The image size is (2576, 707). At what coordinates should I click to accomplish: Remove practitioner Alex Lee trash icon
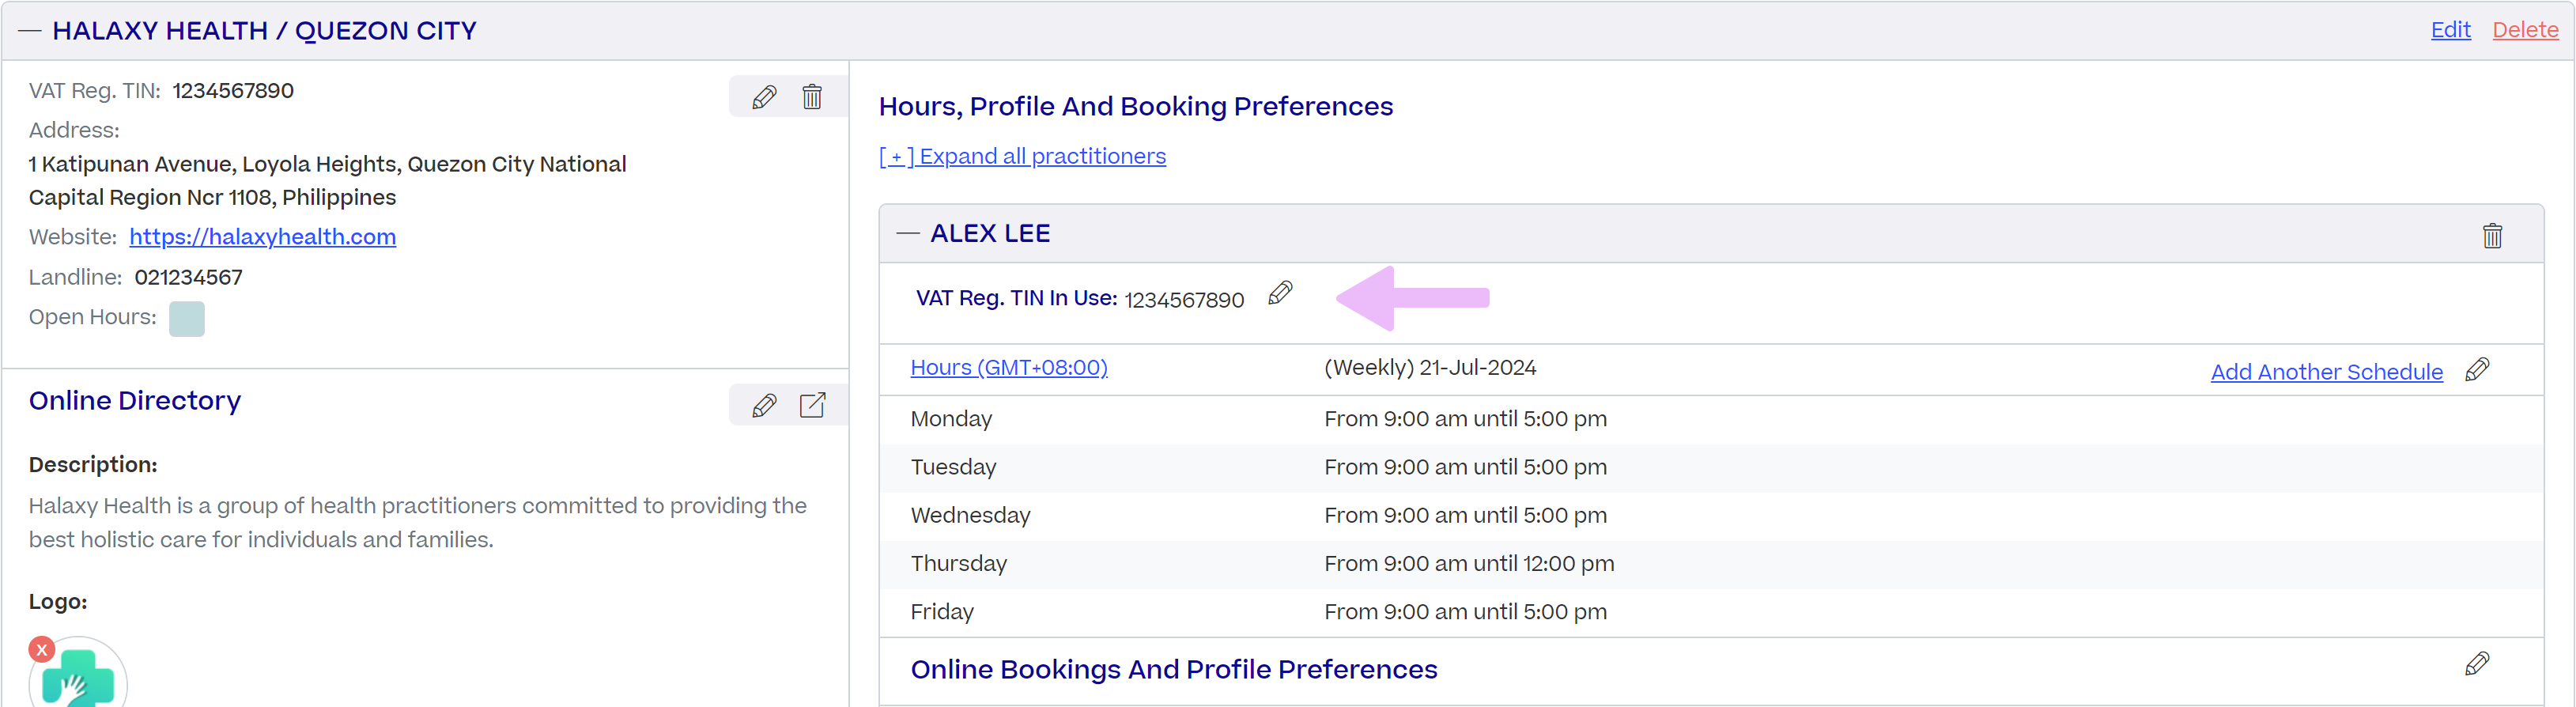coord(2492,235)
